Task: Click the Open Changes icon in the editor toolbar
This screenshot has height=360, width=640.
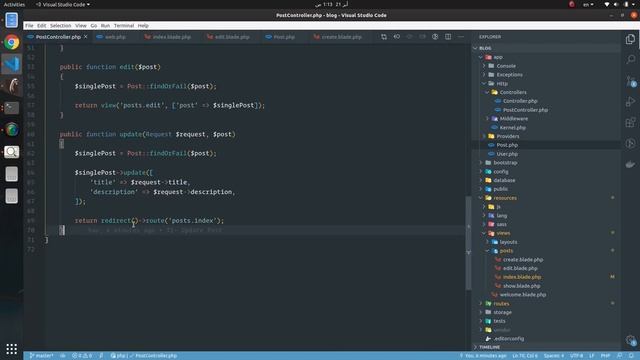Action: 384,37
